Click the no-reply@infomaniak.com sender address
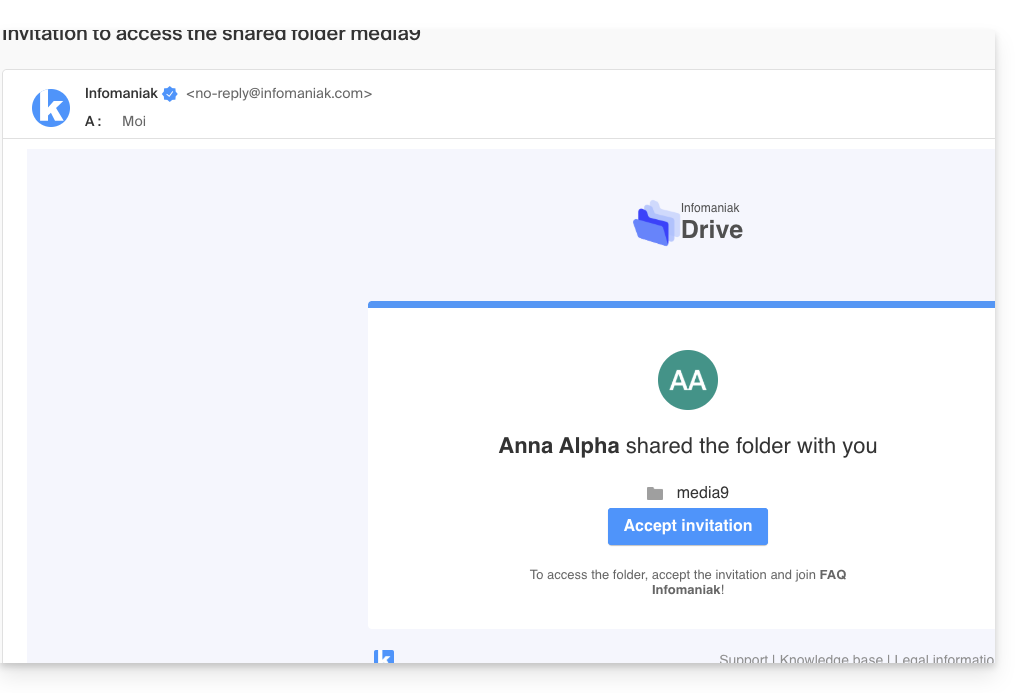This screenshot has height=693, width=1025. tap(279, 94)
